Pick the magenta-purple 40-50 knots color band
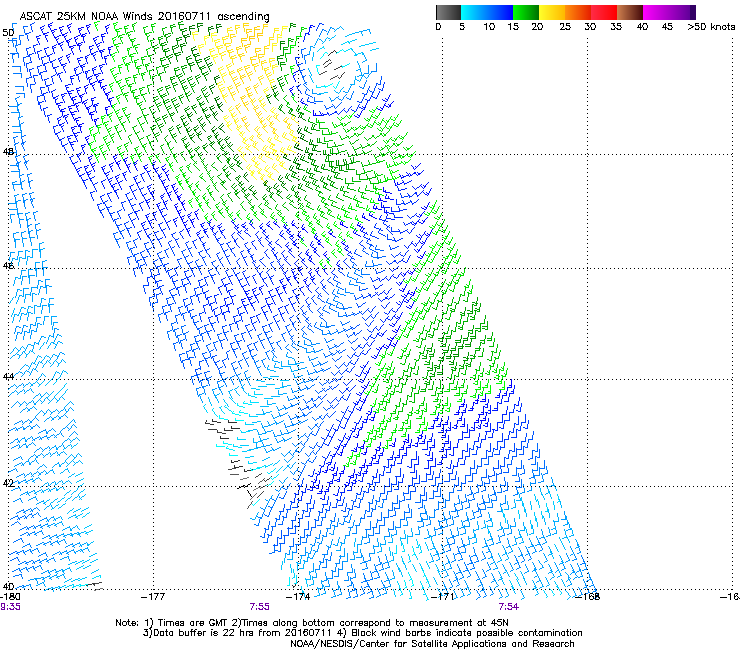 [669, 12]
